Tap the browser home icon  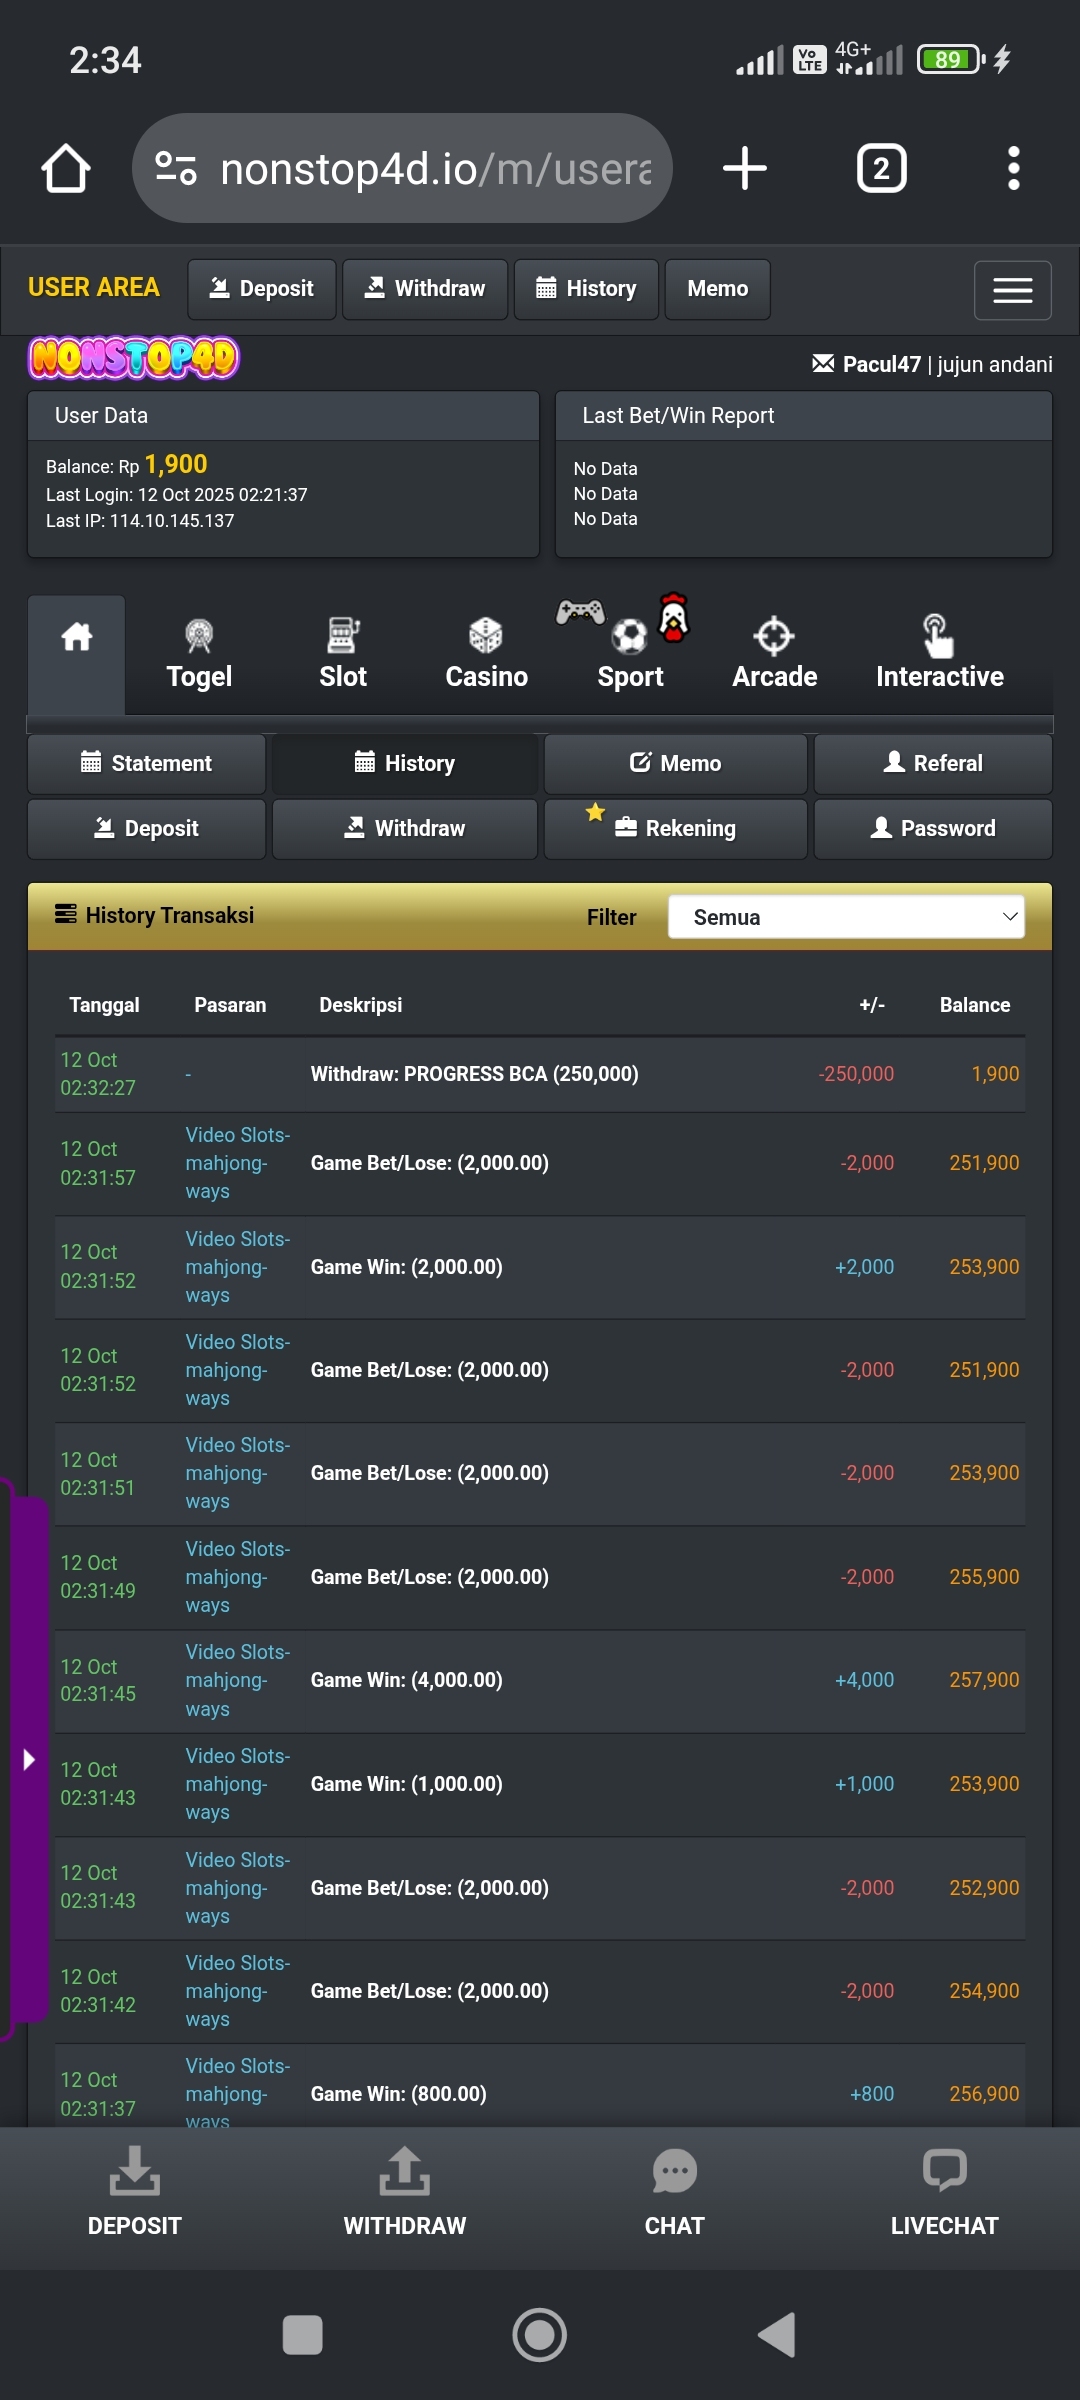66,168
